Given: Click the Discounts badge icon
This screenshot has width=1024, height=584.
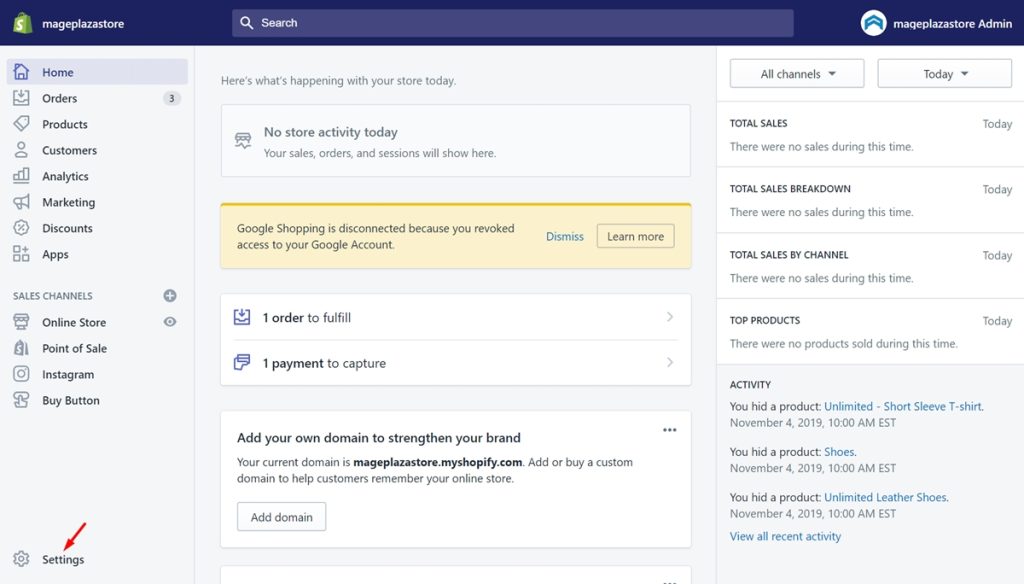Looking at the screenshot, I should [21, 228].
